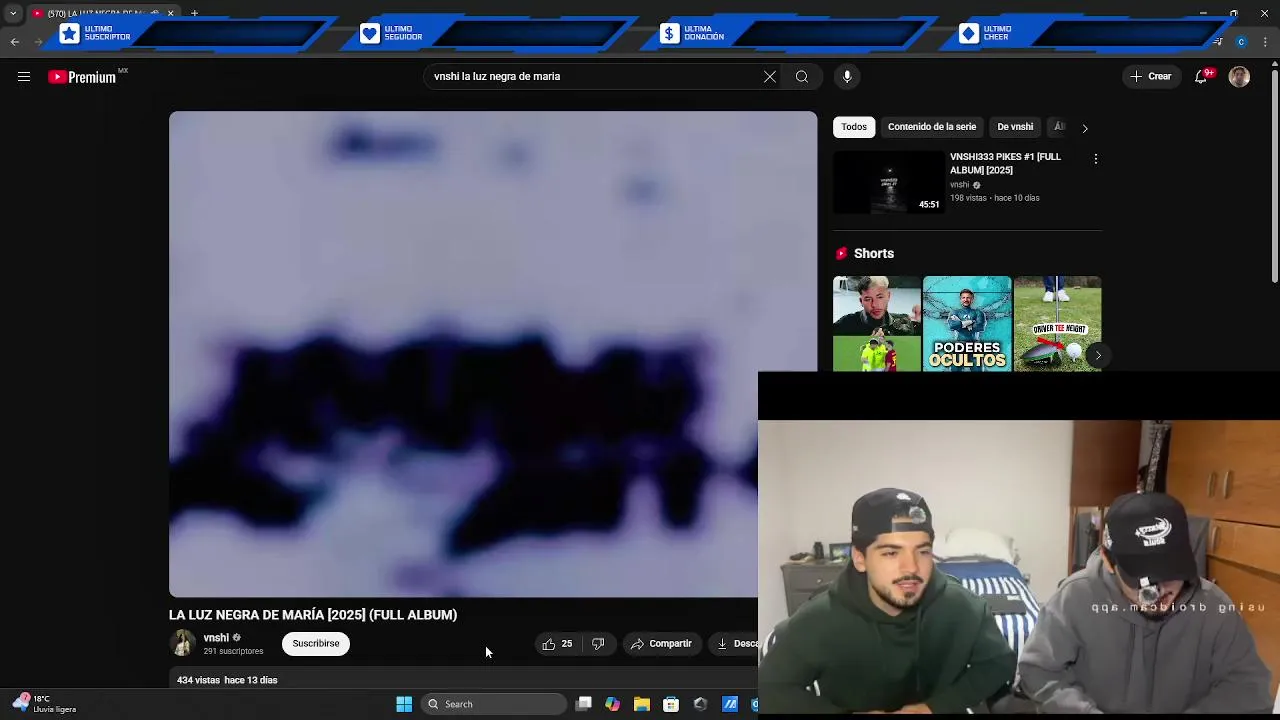
Task: Play the VNSHI333 PIKES video thumbnail
Action: point(889,182)
